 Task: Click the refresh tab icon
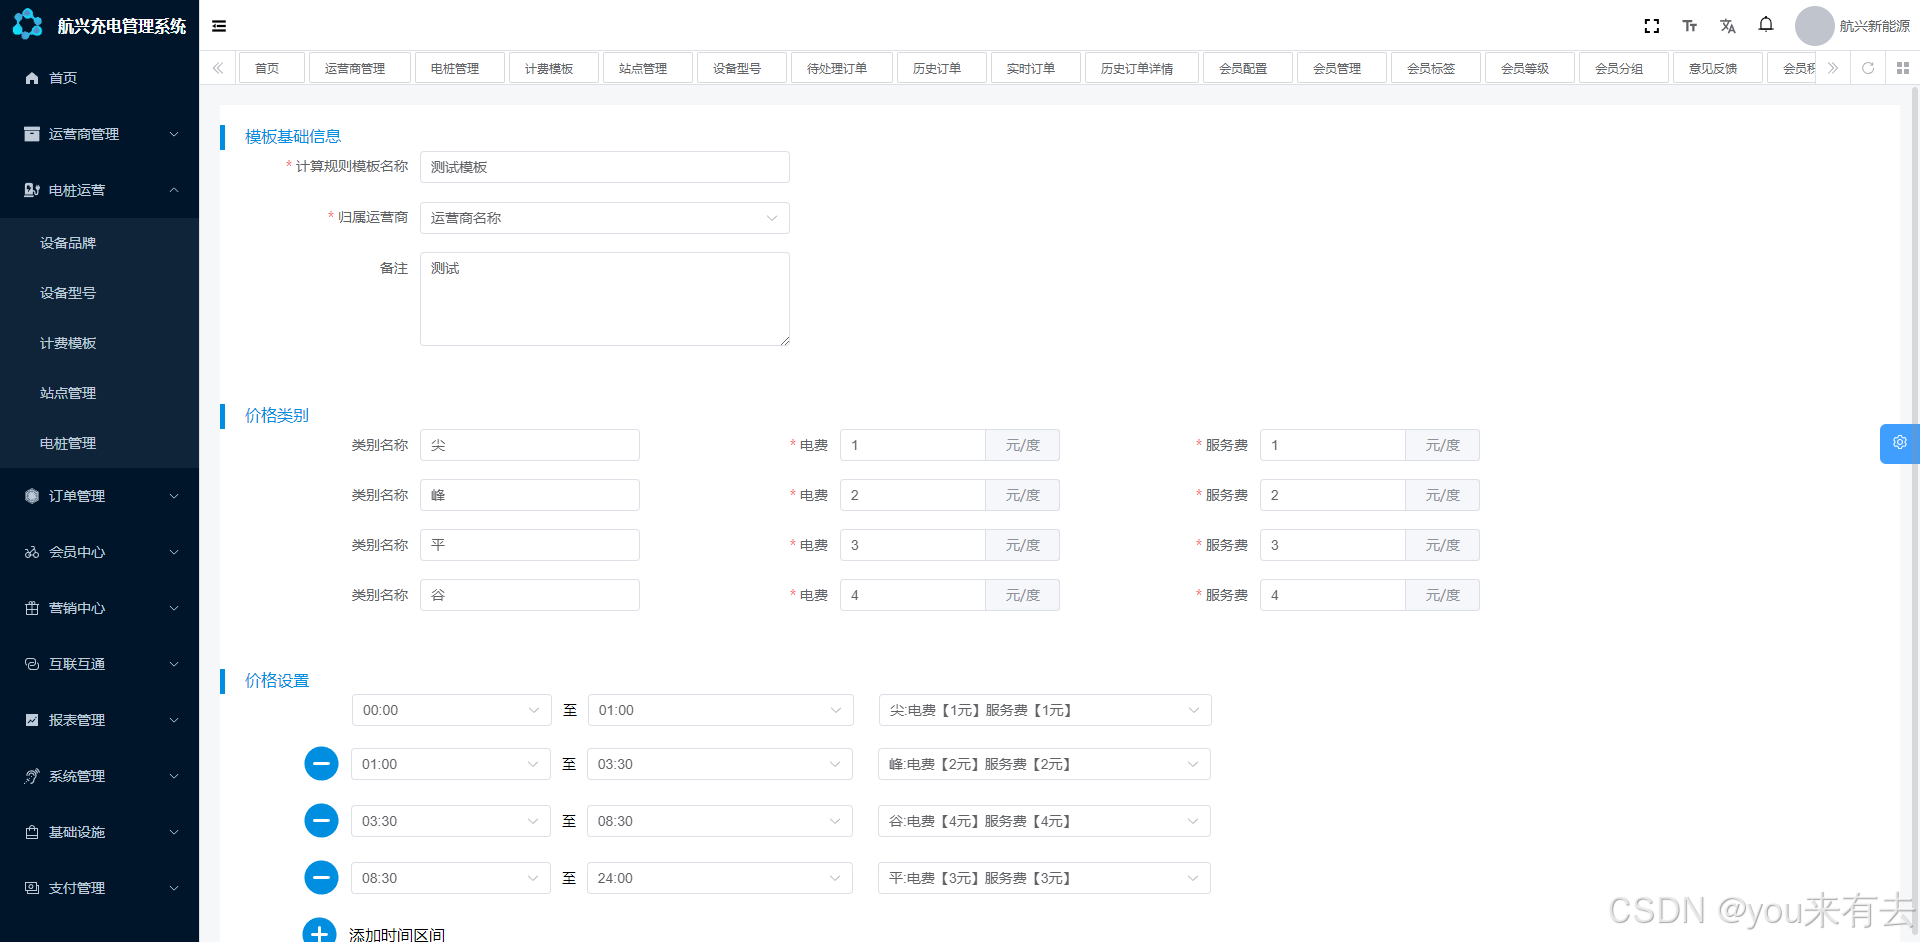pyautogui.click(x=1867, y=68)
